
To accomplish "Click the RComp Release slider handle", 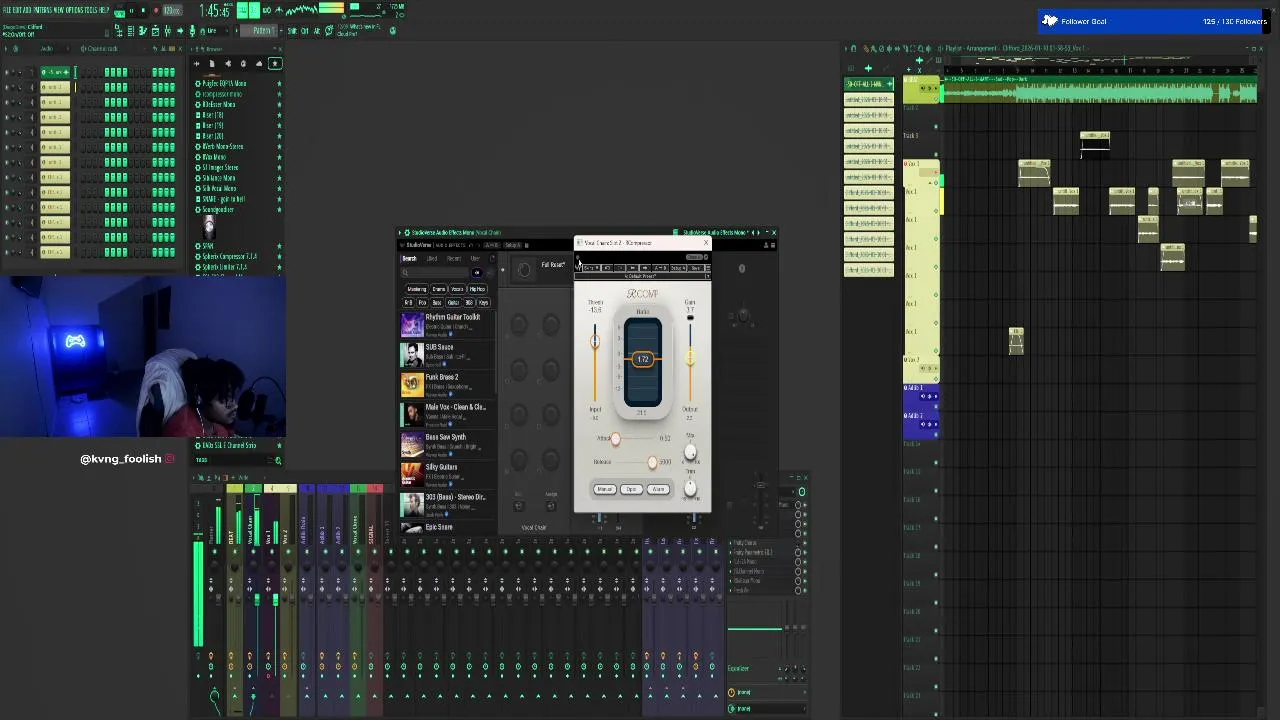I will pyautogui.click(x=652, y=462).
